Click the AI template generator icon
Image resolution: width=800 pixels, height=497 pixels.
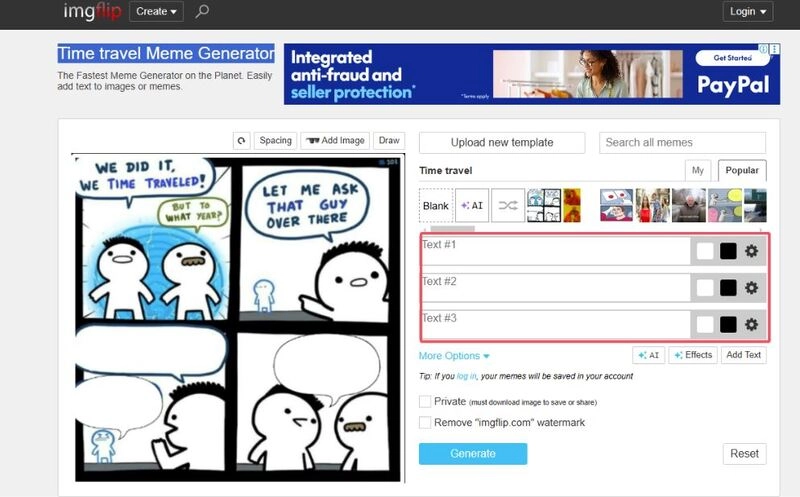(x=472, y=206)
